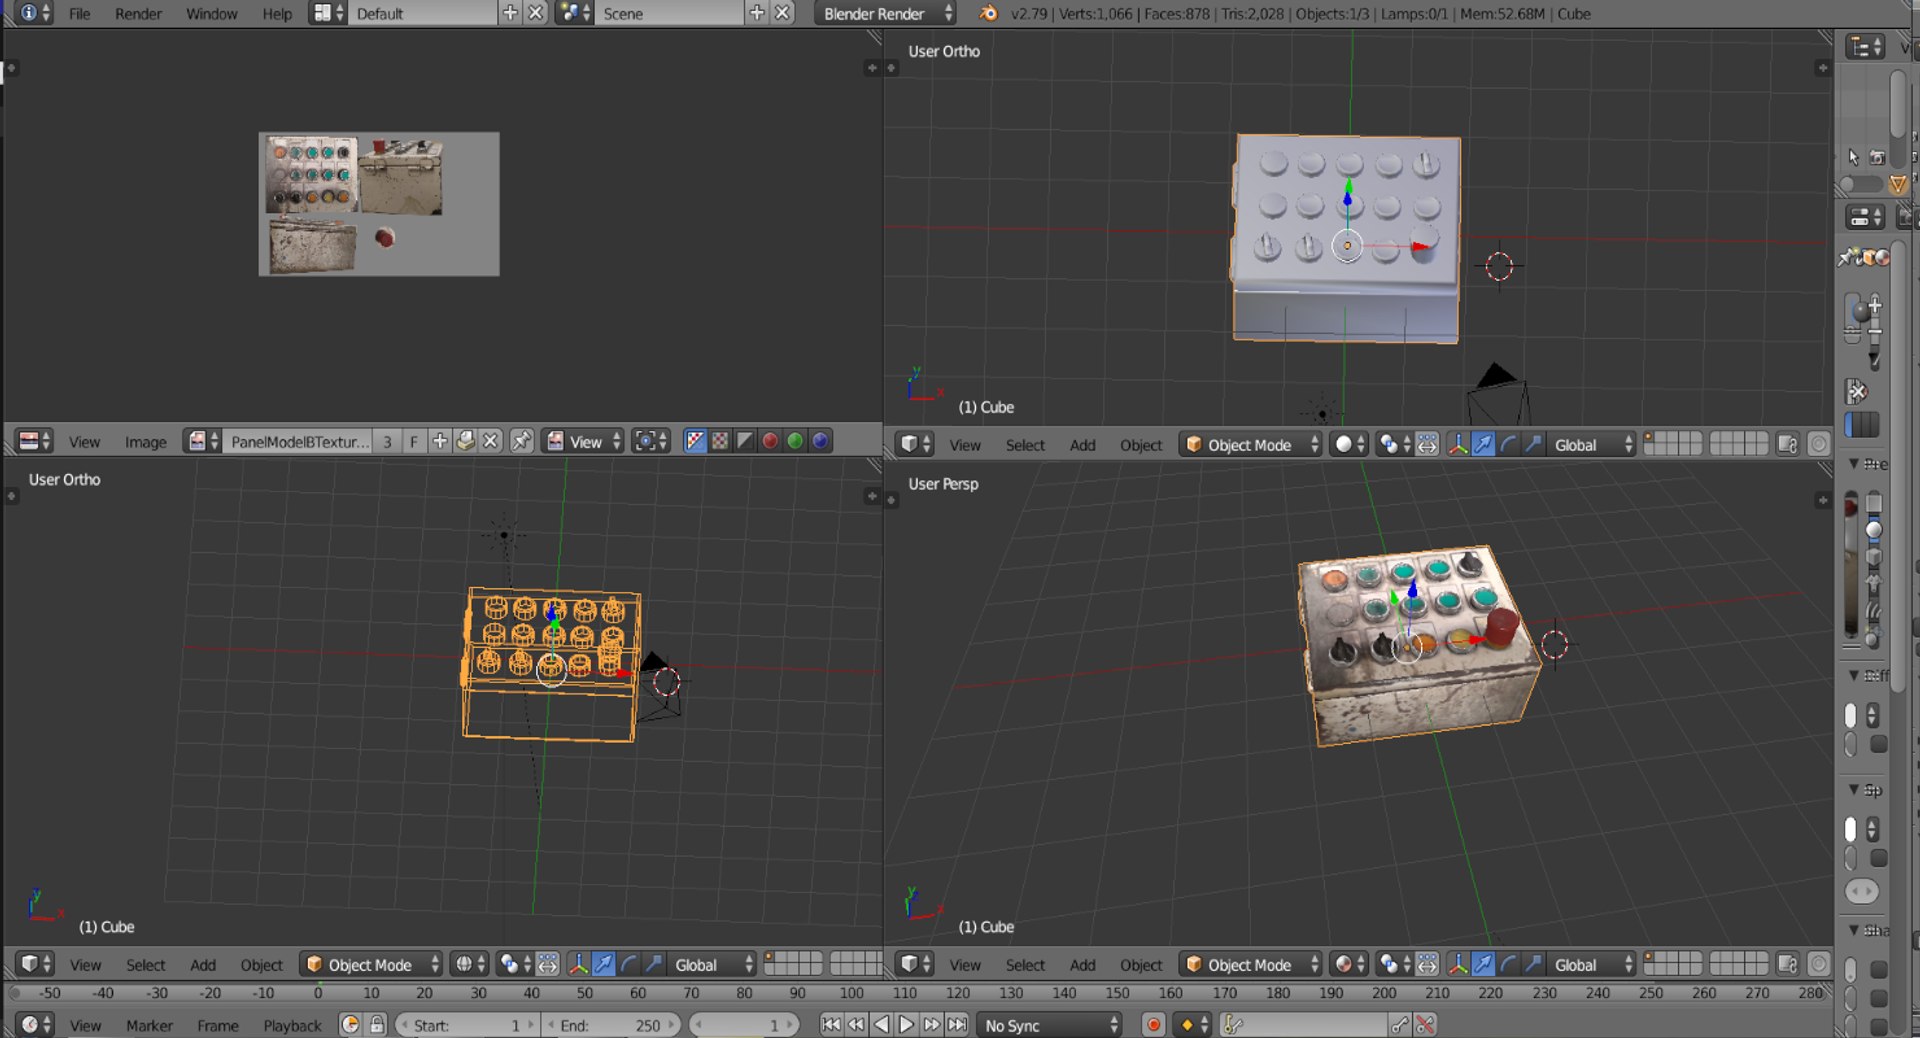Viewport: 1920px width, 1038px height.
Task: Open the Marker menu in the timeline
Action: point(149,1025)
